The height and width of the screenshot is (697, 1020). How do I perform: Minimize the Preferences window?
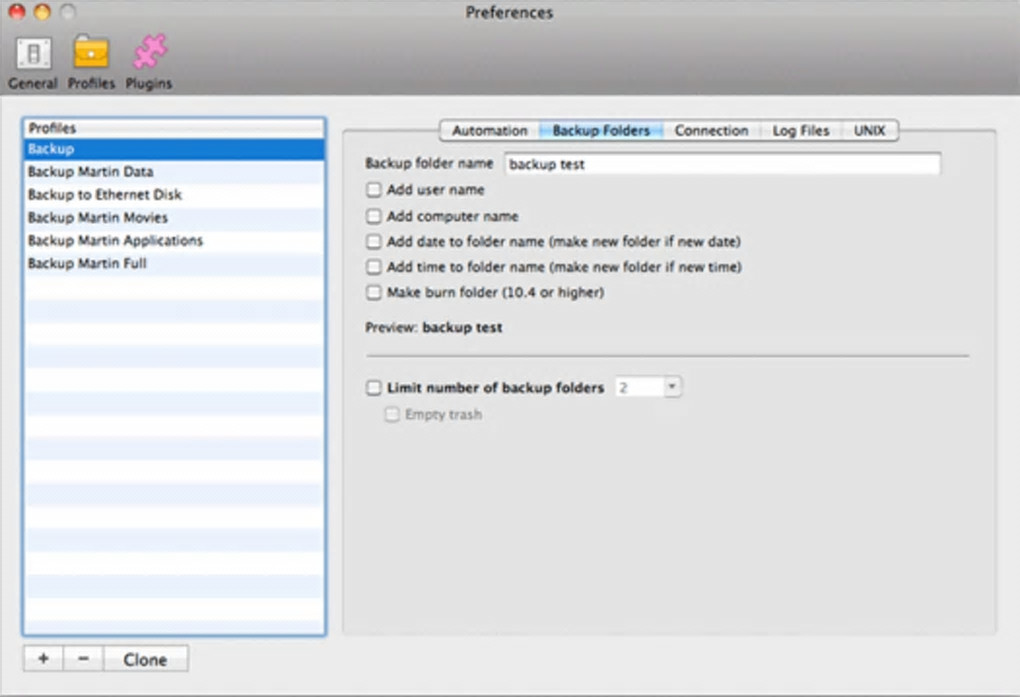(42, 11)
